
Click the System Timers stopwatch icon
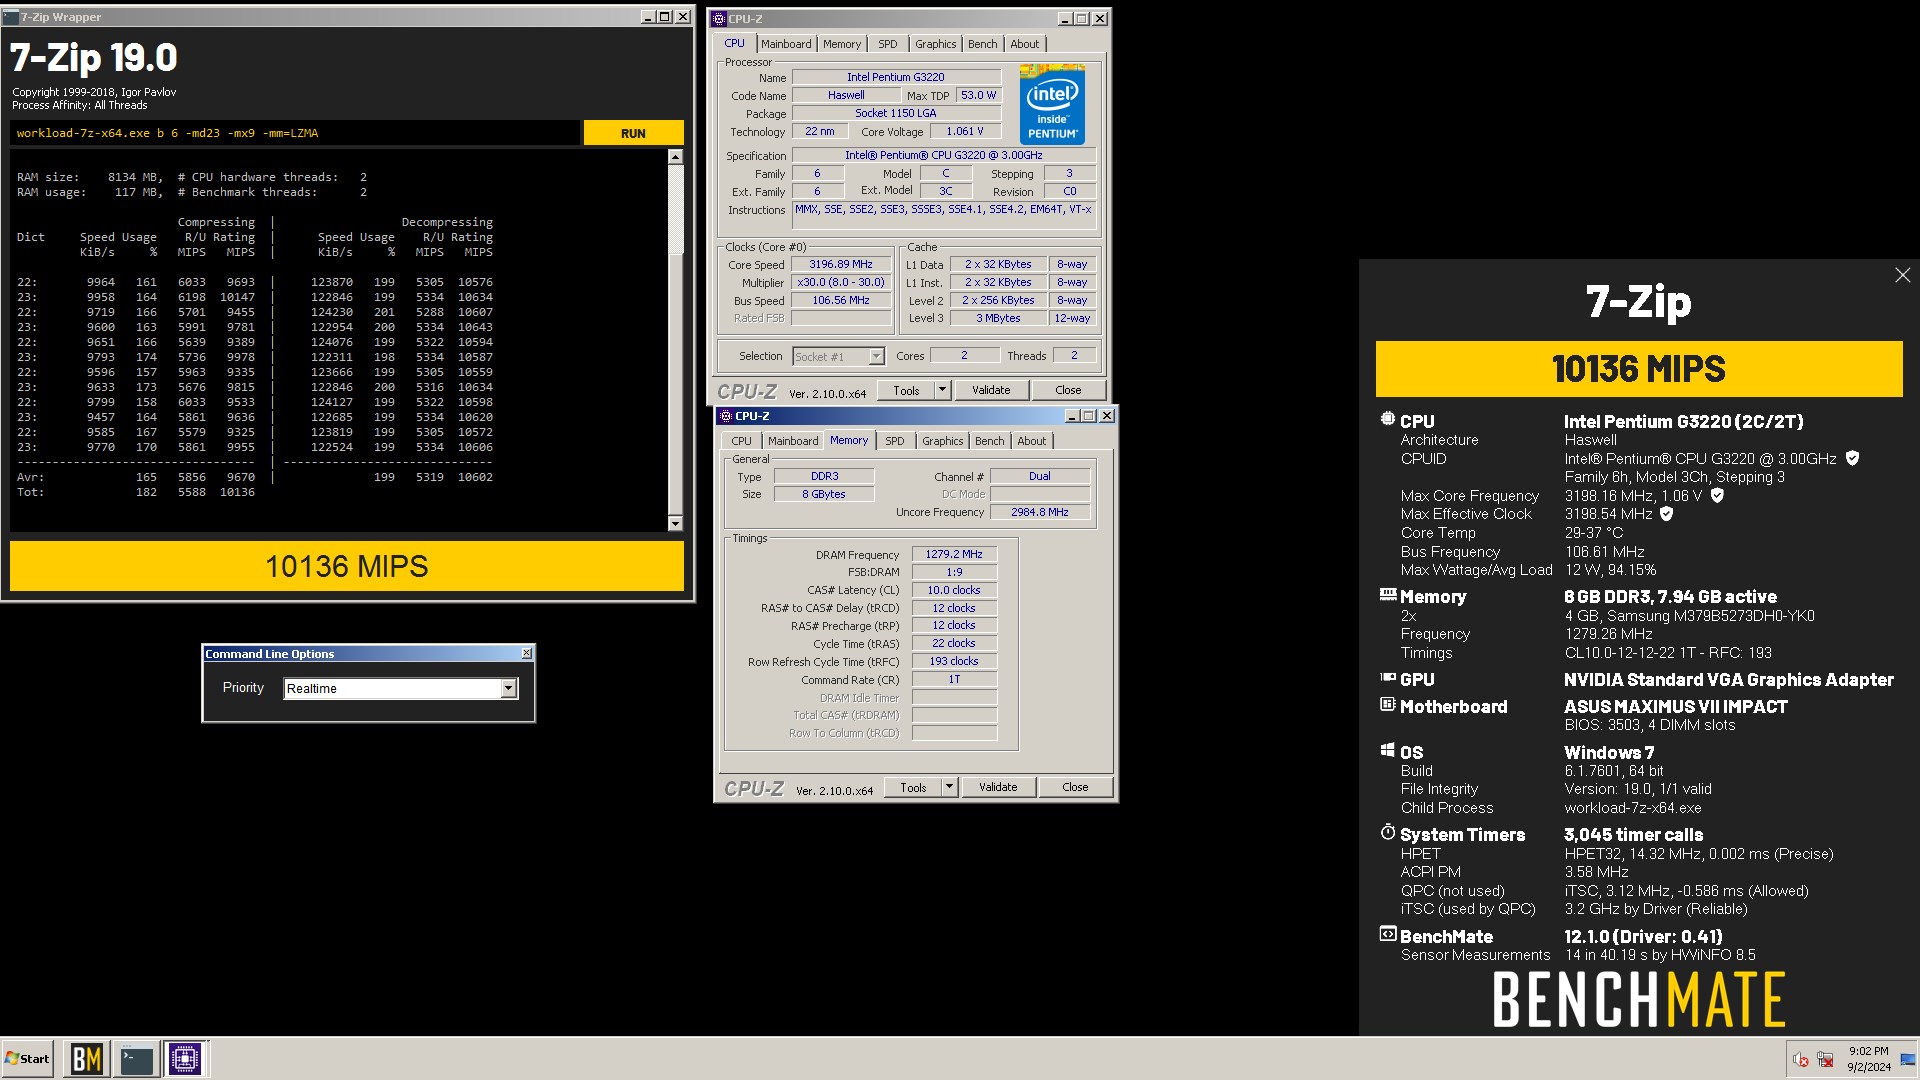(1387, 833)
